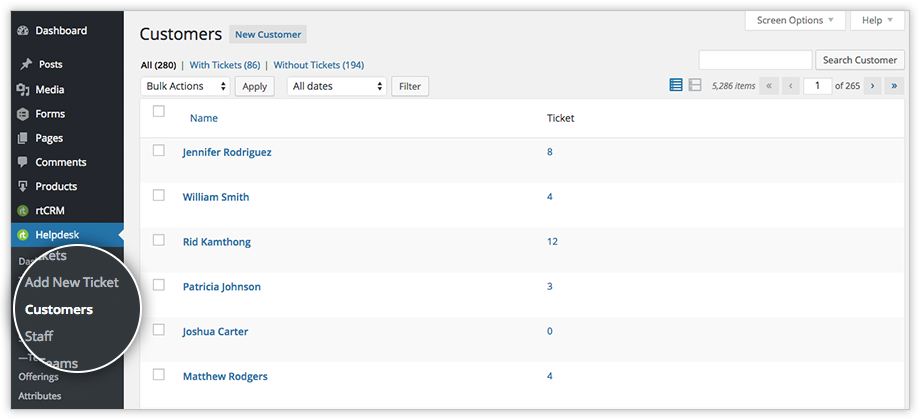920x420 pixels.
Task: Jump to last page arrow
Action: [x=894, y=86]
